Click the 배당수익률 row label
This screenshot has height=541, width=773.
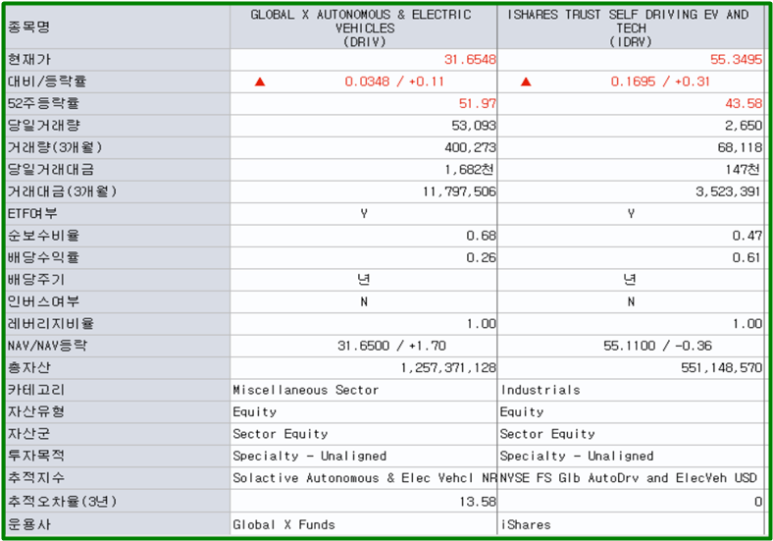coord(43,257)
